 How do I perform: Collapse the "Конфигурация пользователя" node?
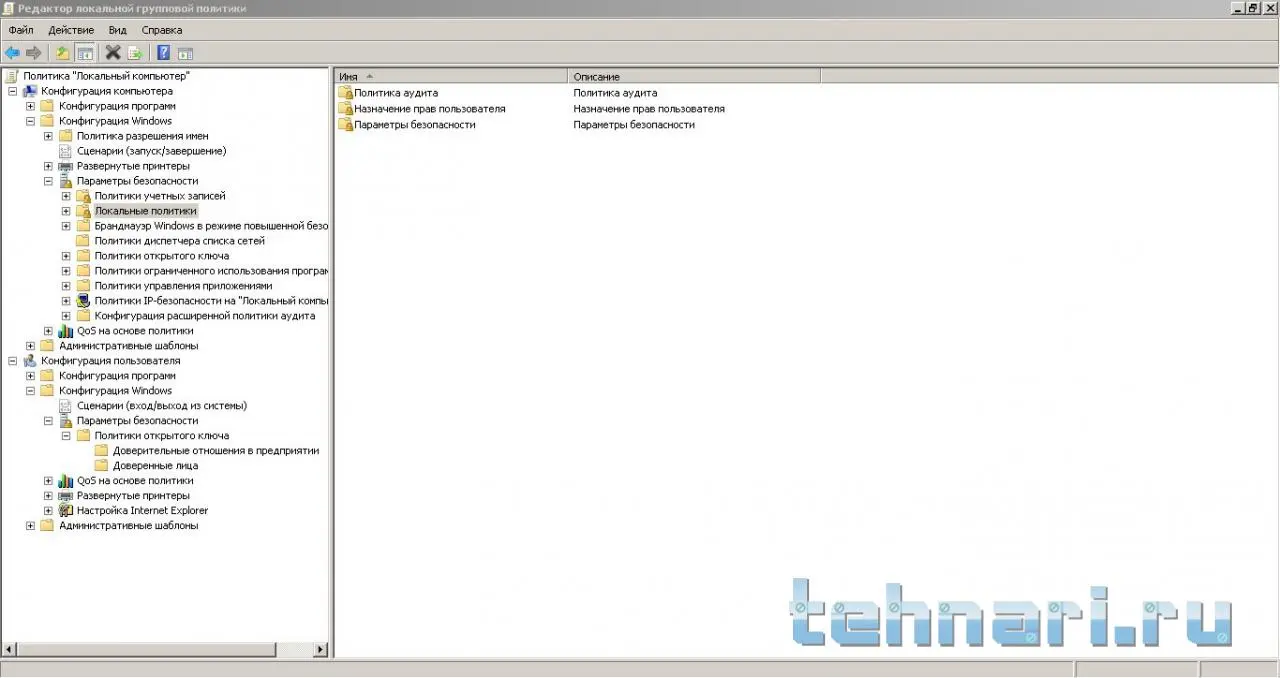pyautogui.click(x=12, y=361)
